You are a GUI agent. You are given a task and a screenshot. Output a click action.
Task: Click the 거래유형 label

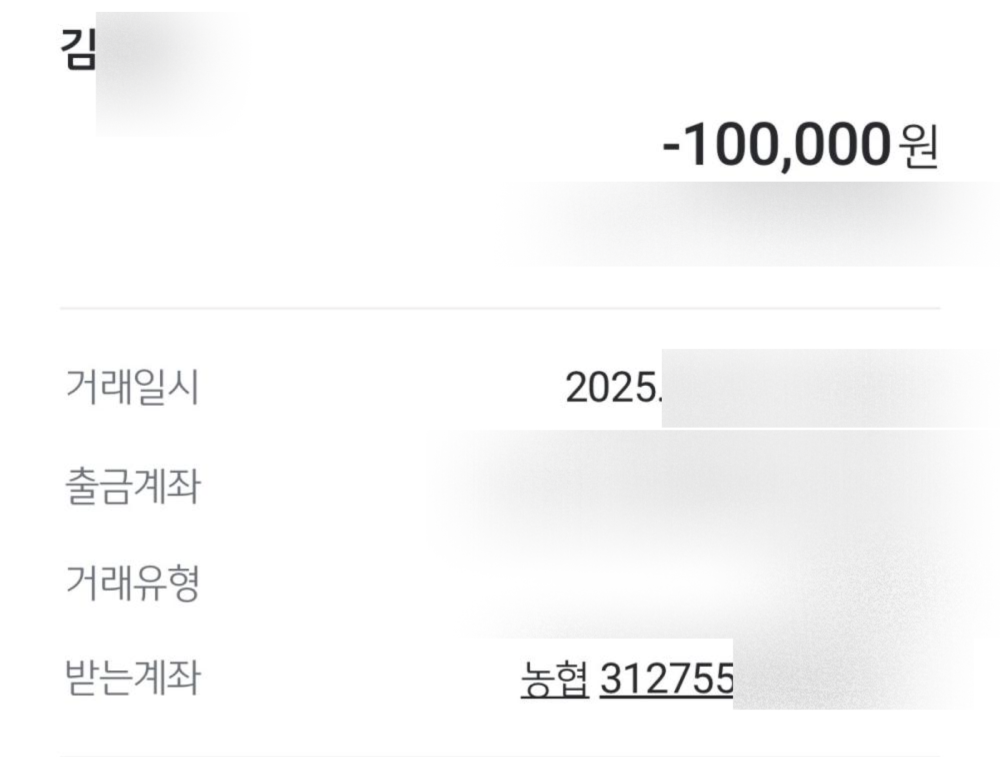click(x=132, y=583)
